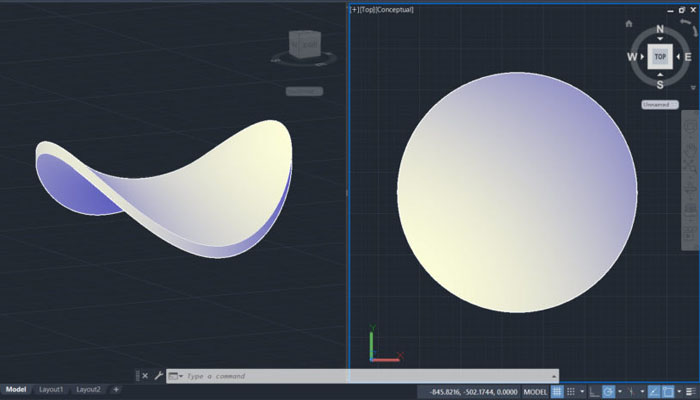Screen dimensions: 700x400
Task: Click the ViewCube Home icon
Action: tap(628, 23)
